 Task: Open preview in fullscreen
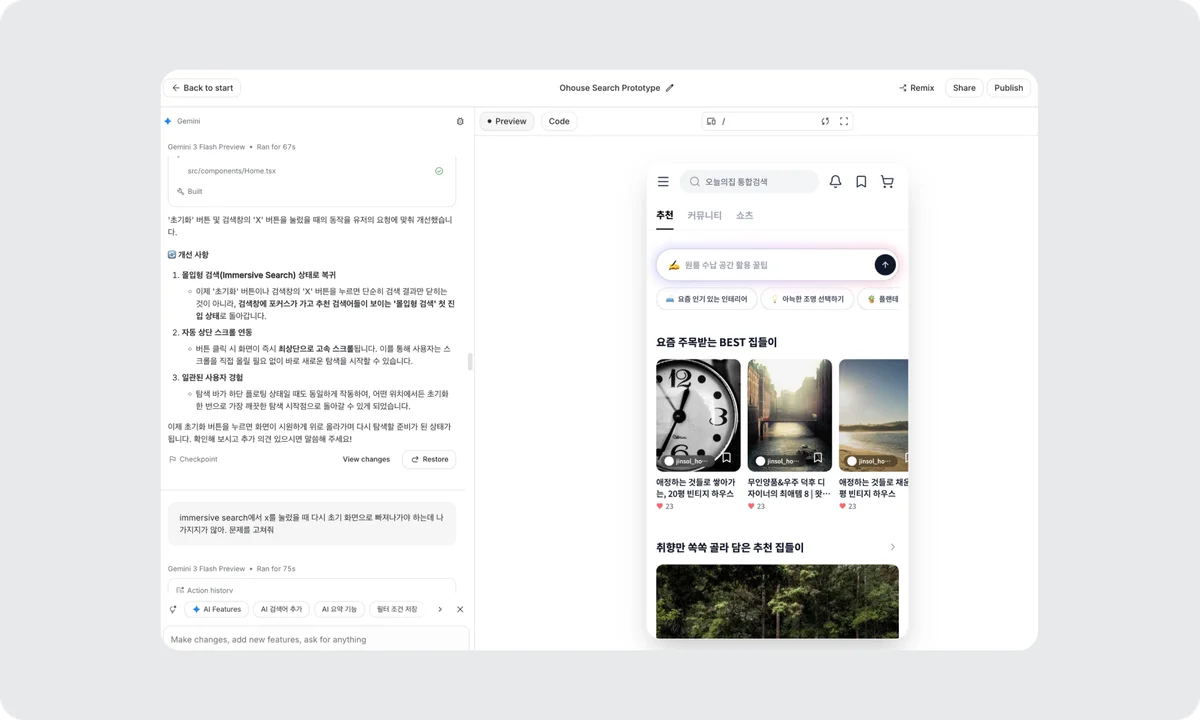[844, 121]
